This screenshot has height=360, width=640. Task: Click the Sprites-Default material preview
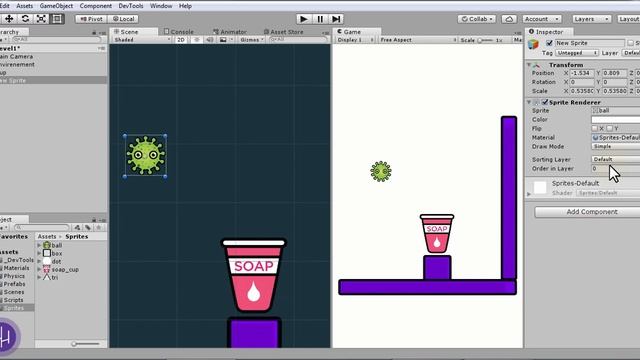540,187
